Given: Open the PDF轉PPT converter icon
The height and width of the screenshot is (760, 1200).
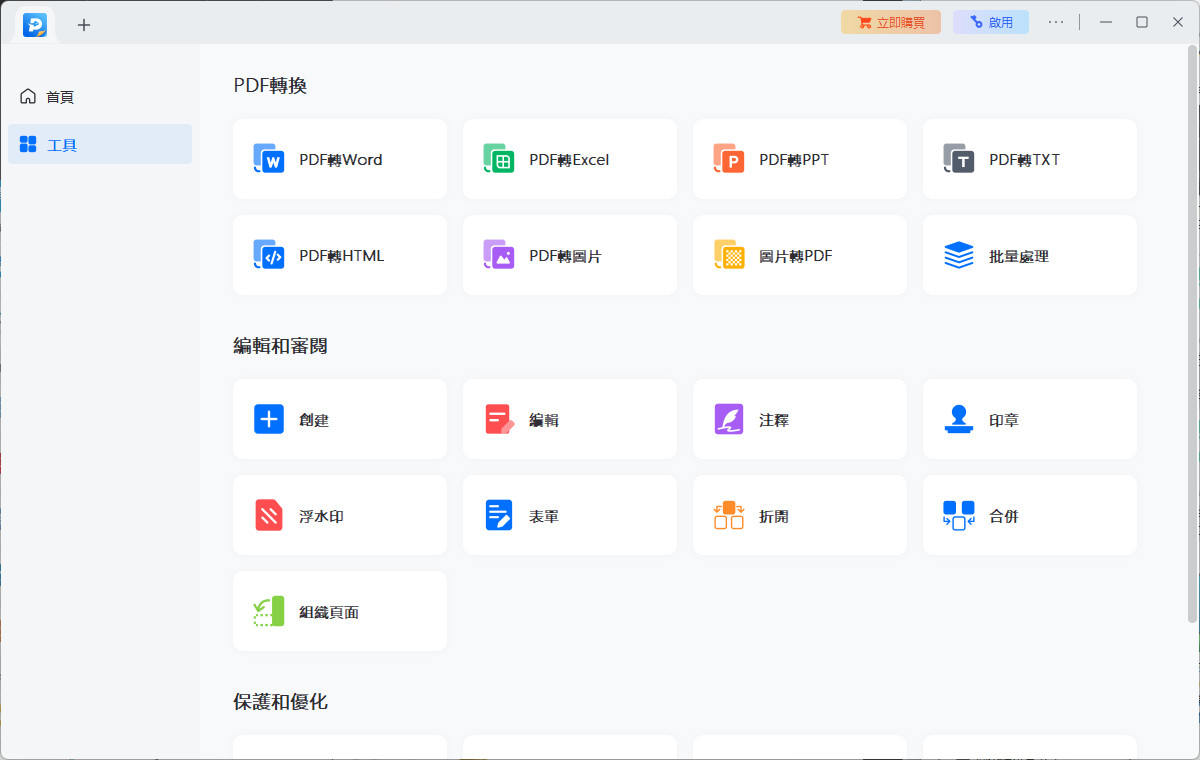Looking at the screenshot, I should [x=729, y=159].
